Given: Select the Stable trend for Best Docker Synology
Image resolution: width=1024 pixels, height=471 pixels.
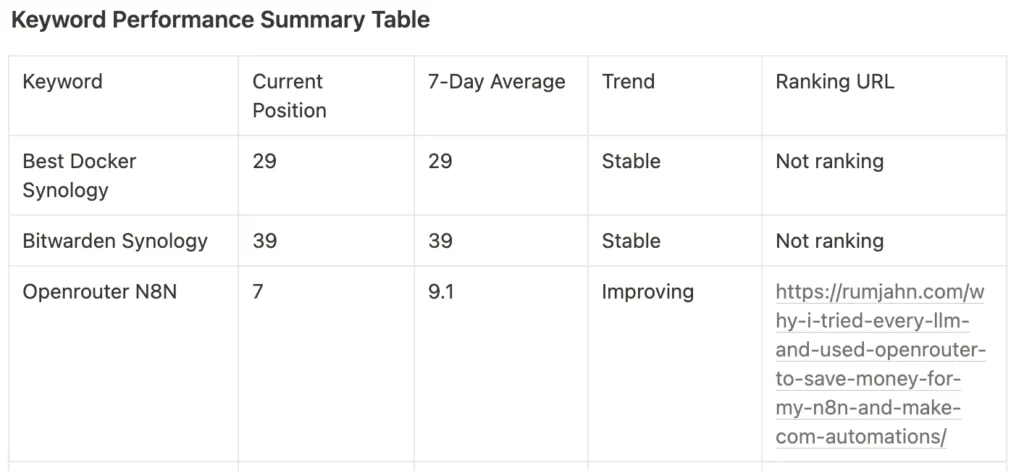Looking at the screenshot, I should tap(631, 161).
